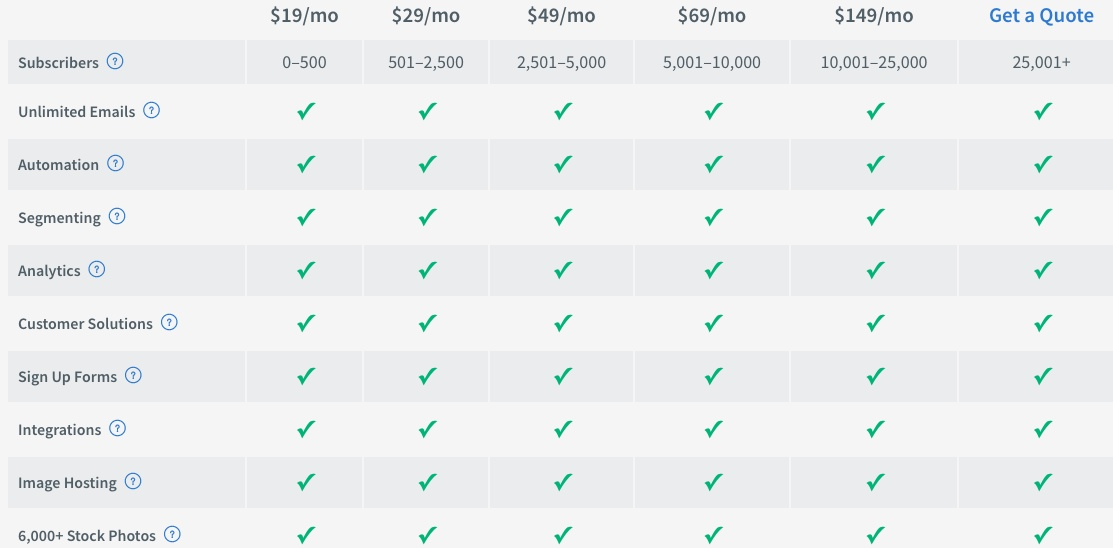Open the Unlimited Emails help tooltip icon
The image size is (1113, 548).
[151, 110]
